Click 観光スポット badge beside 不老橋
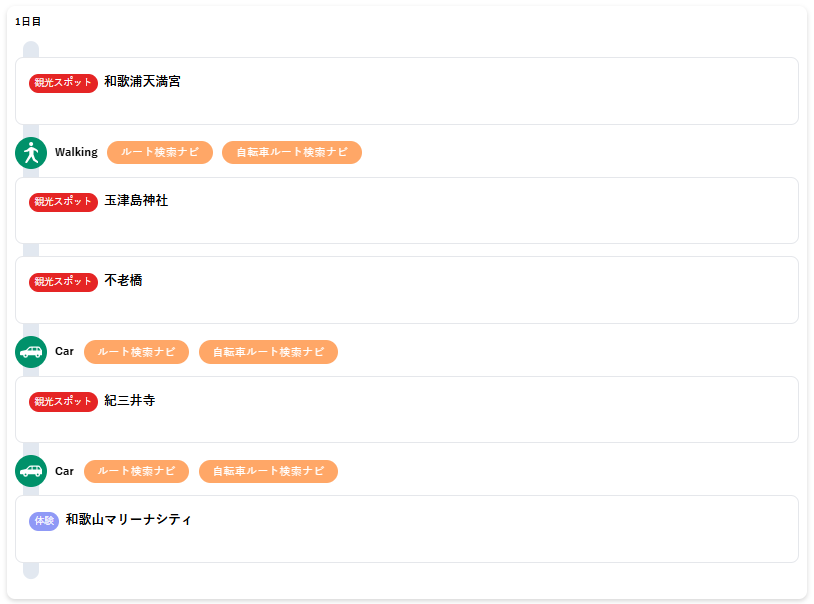The image size is (814, 604). [63, 282]
